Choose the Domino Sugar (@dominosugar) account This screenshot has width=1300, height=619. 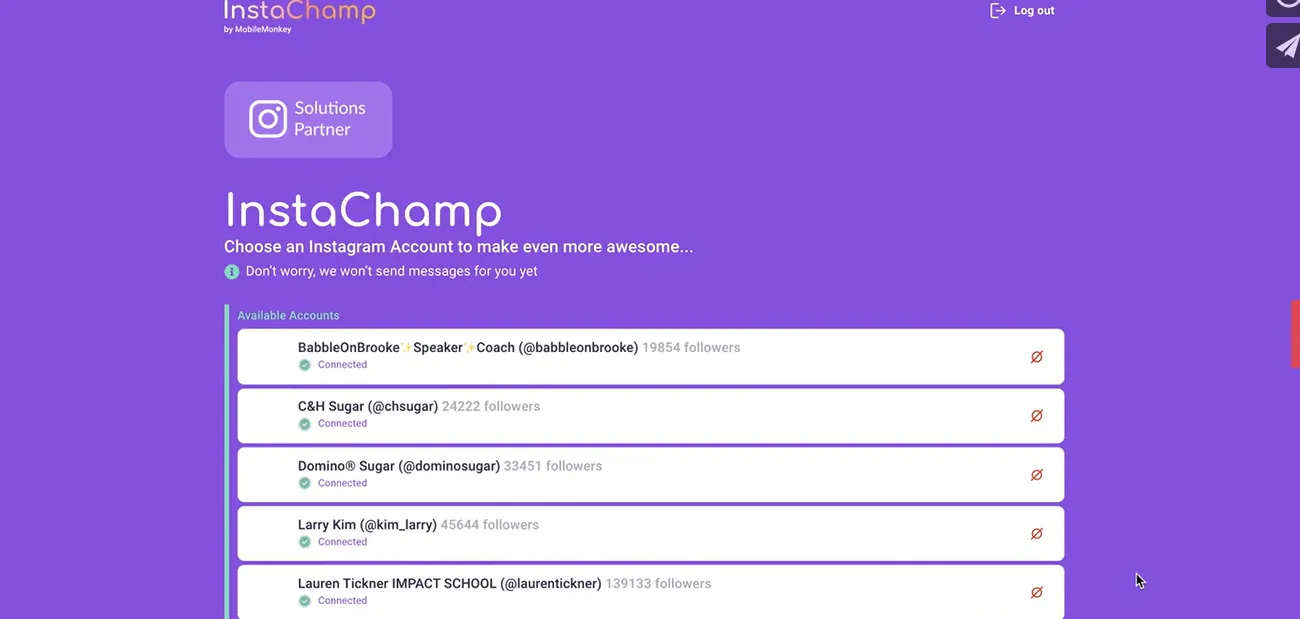click(650, 474)
